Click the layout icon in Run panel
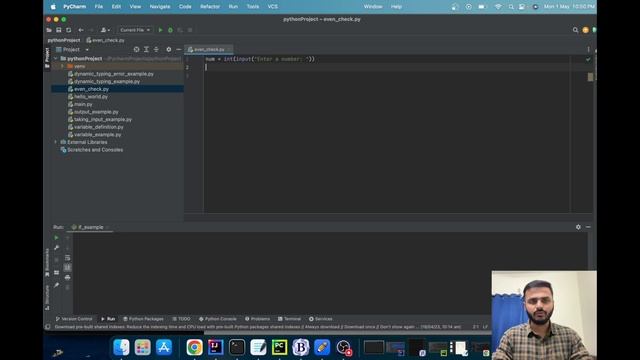Viewport: 640px width, 360px height. pos(56,272)
